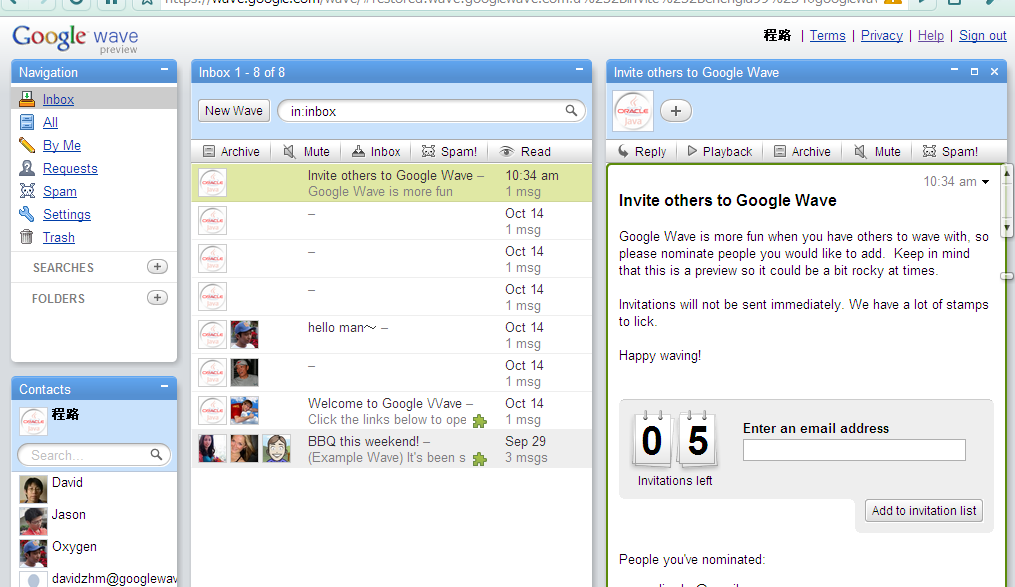
Task: Click the Oracle Java participant avatar in wave
Action: [633, 111]
